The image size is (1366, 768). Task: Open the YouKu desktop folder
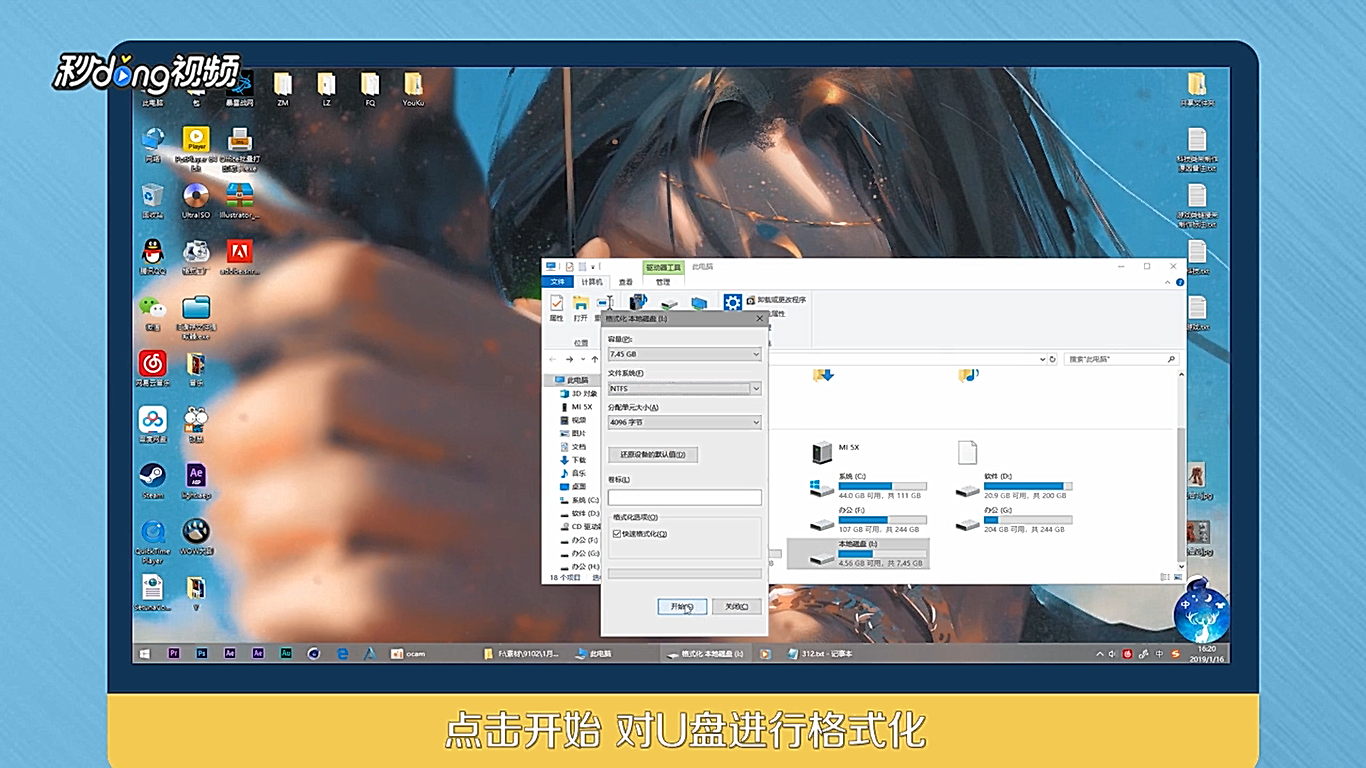(x=413, y=88)
